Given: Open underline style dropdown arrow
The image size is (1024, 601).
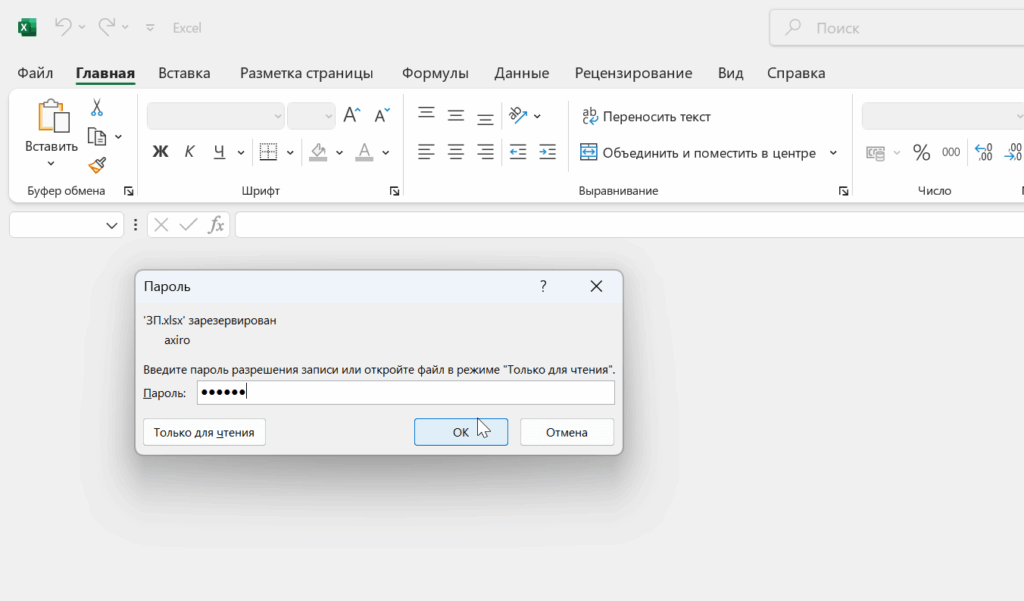Looking at the screenshot, I should point(240,153).
